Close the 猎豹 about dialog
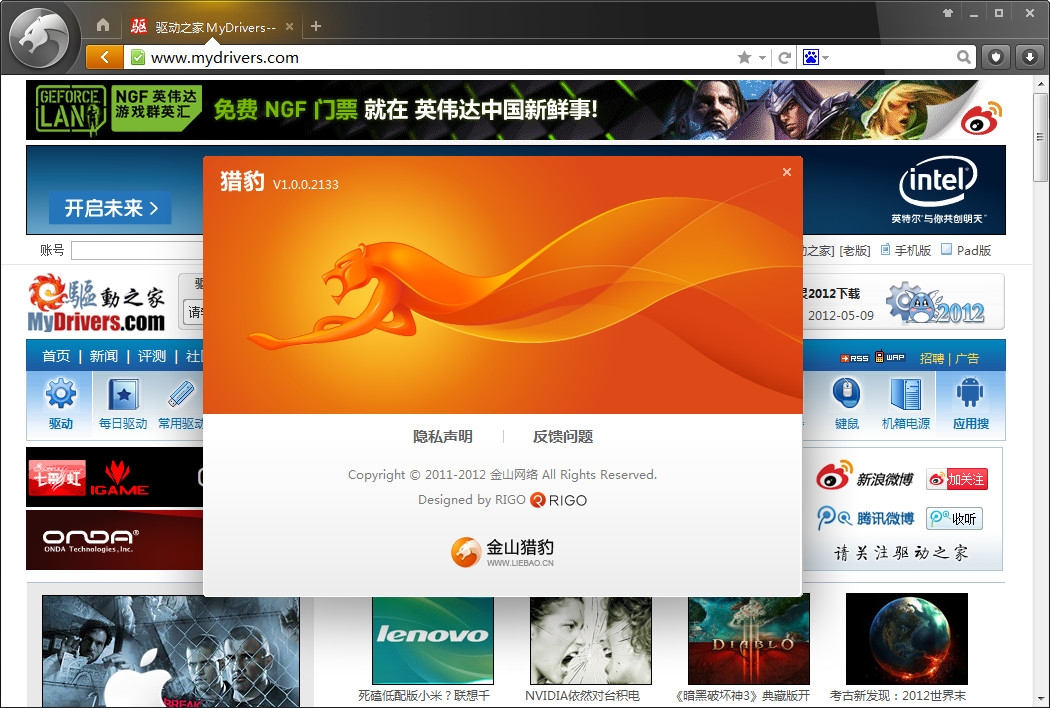The image size is (1050, 708). pos(787,172)
